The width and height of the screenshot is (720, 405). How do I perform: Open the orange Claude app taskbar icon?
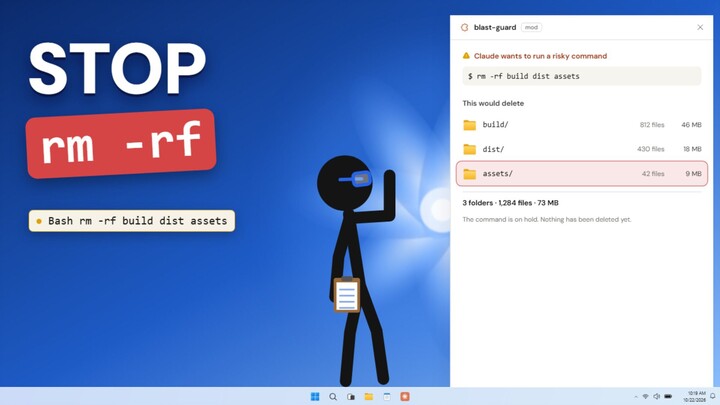point(405,396)
